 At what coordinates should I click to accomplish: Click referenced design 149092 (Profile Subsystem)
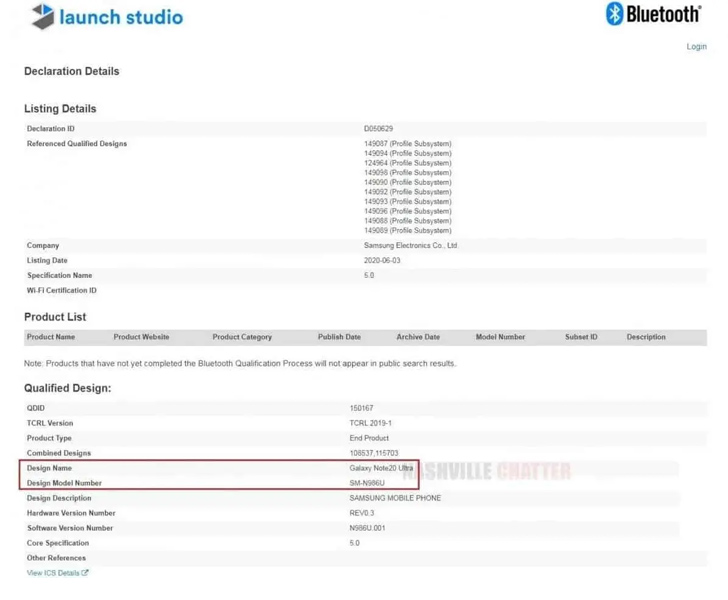407,192
